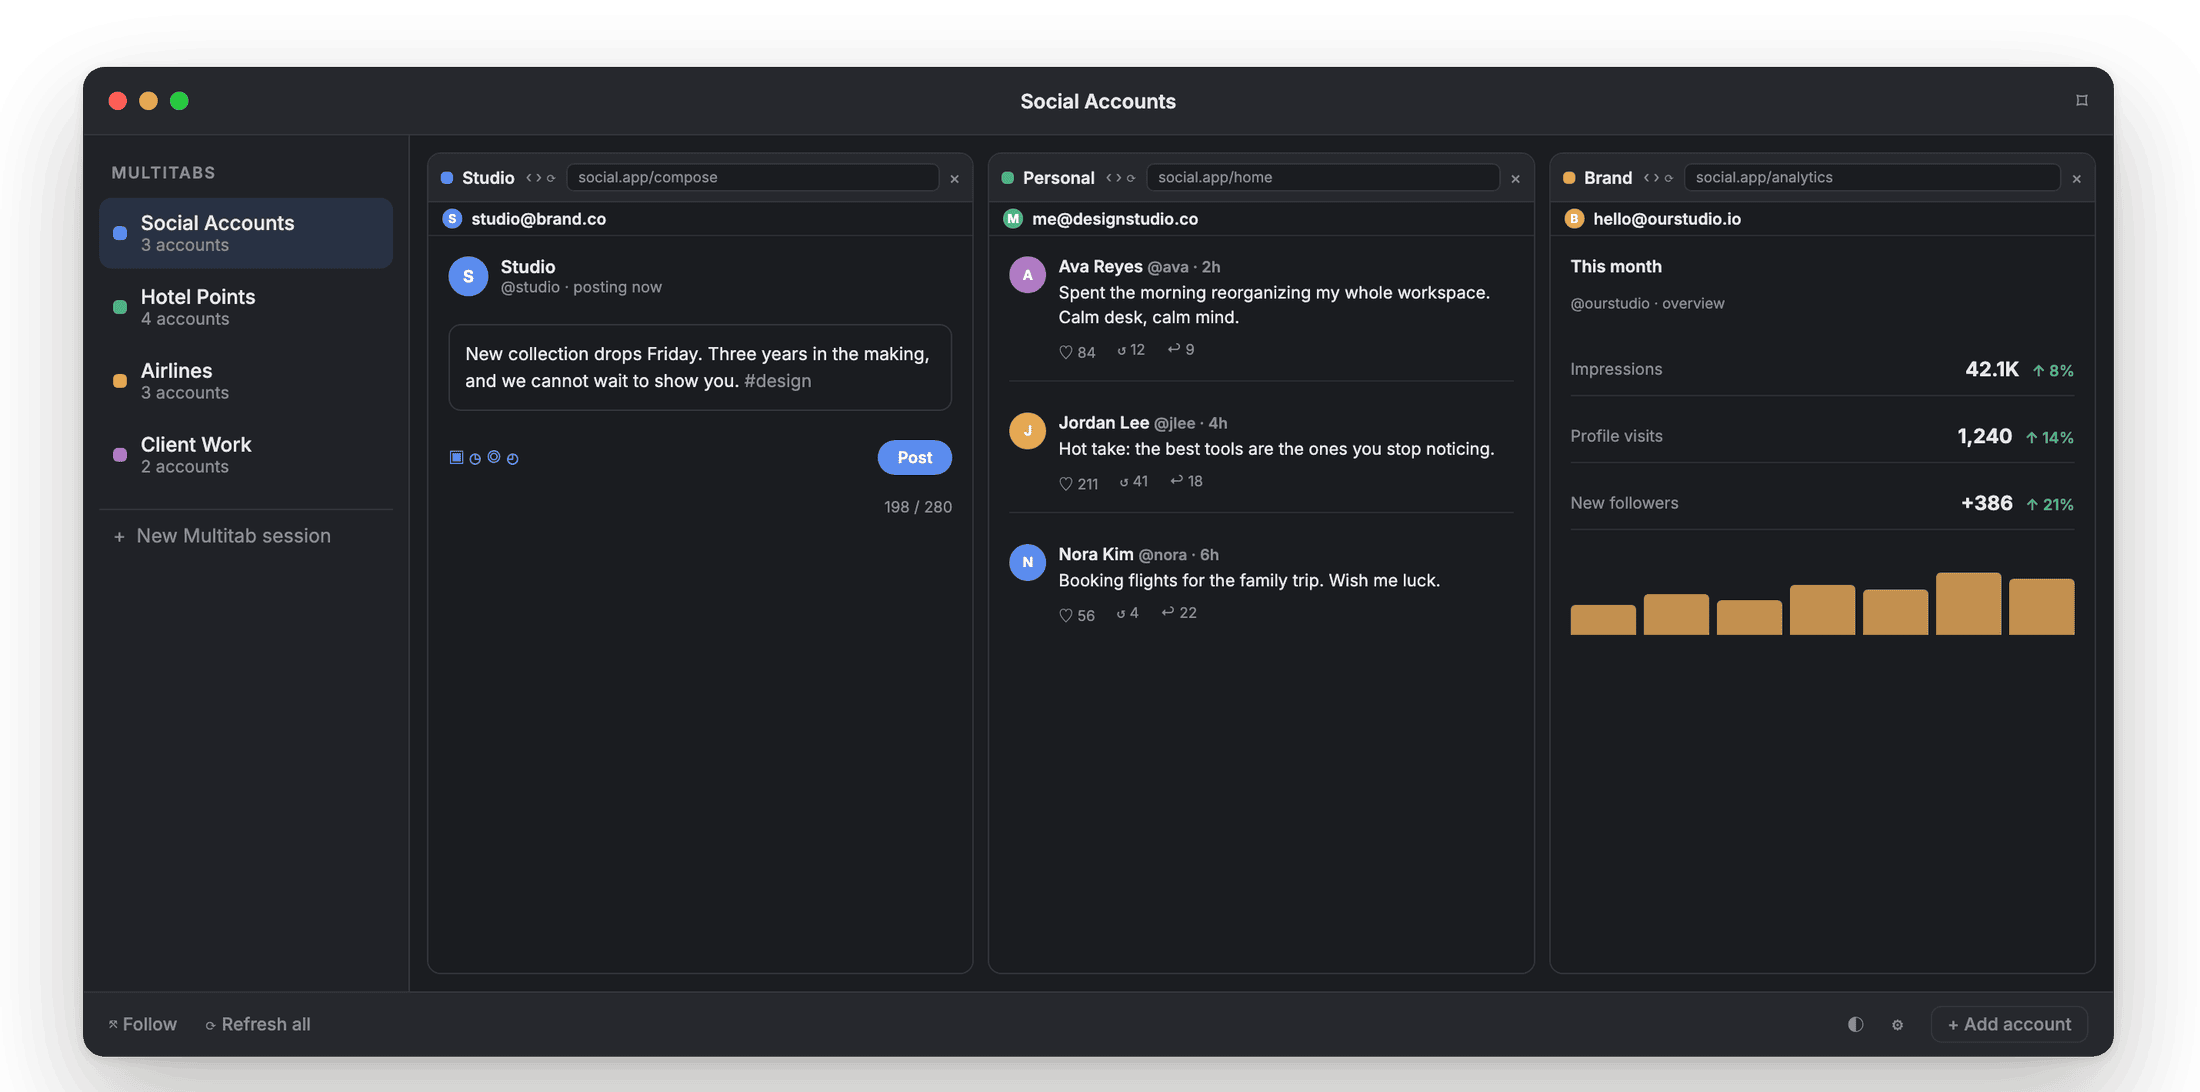Reply to Jordan Lee's post
The width and height of the screenshot is (2200, 1092).
click(x=1186, y=481)
